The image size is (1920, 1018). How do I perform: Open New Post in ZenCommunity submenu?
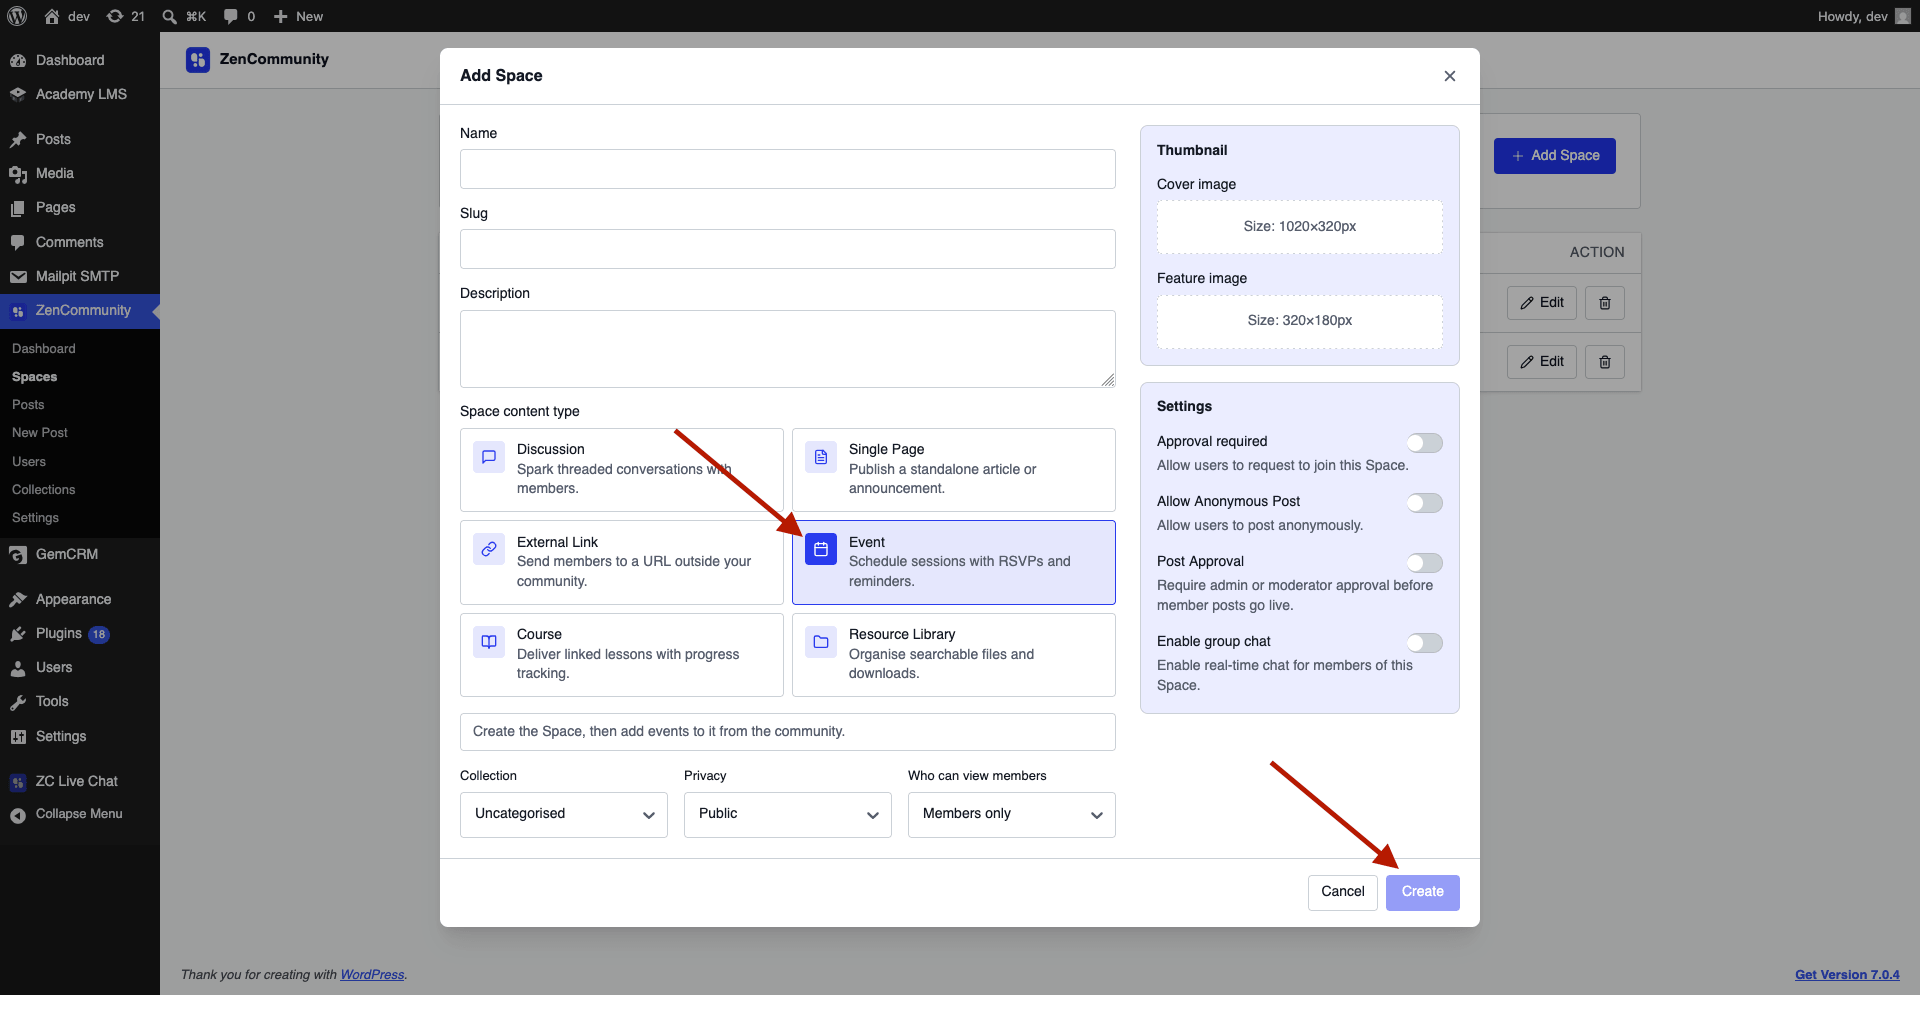point(40,433)
